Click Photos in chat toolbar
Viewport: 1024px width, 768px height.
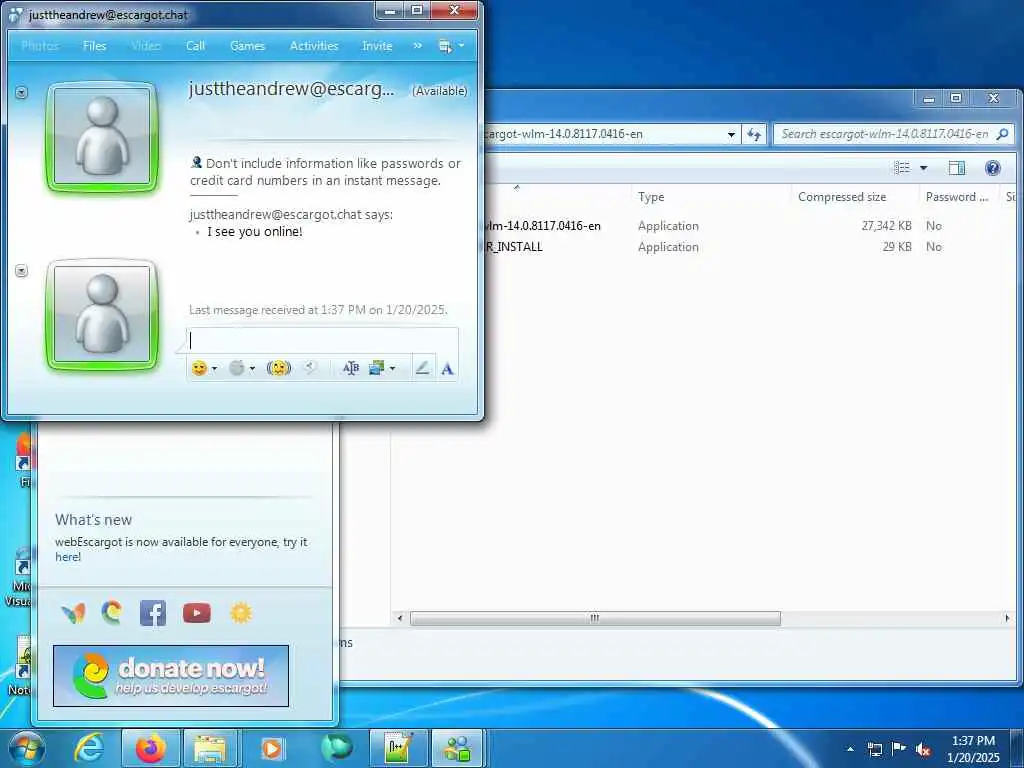40,46
